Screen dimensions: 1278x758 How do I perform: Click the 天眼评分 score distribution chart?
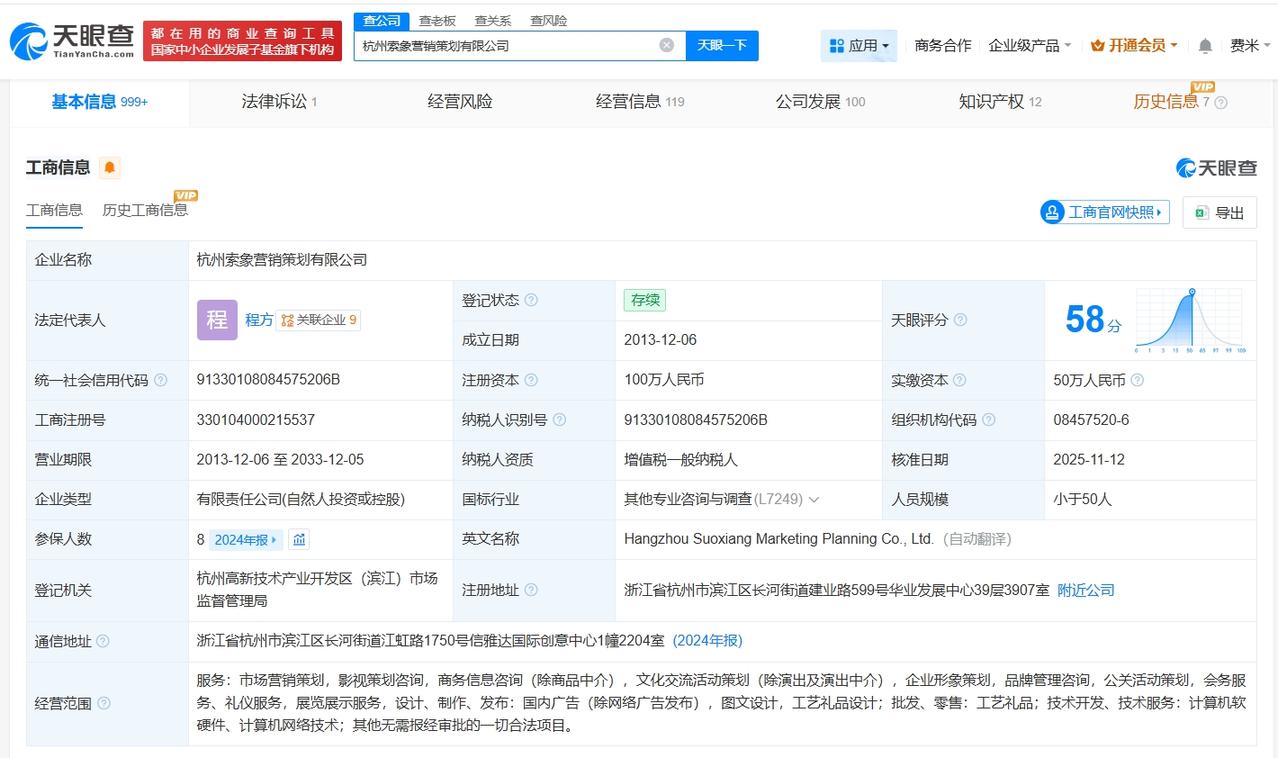coord(1190,320)
